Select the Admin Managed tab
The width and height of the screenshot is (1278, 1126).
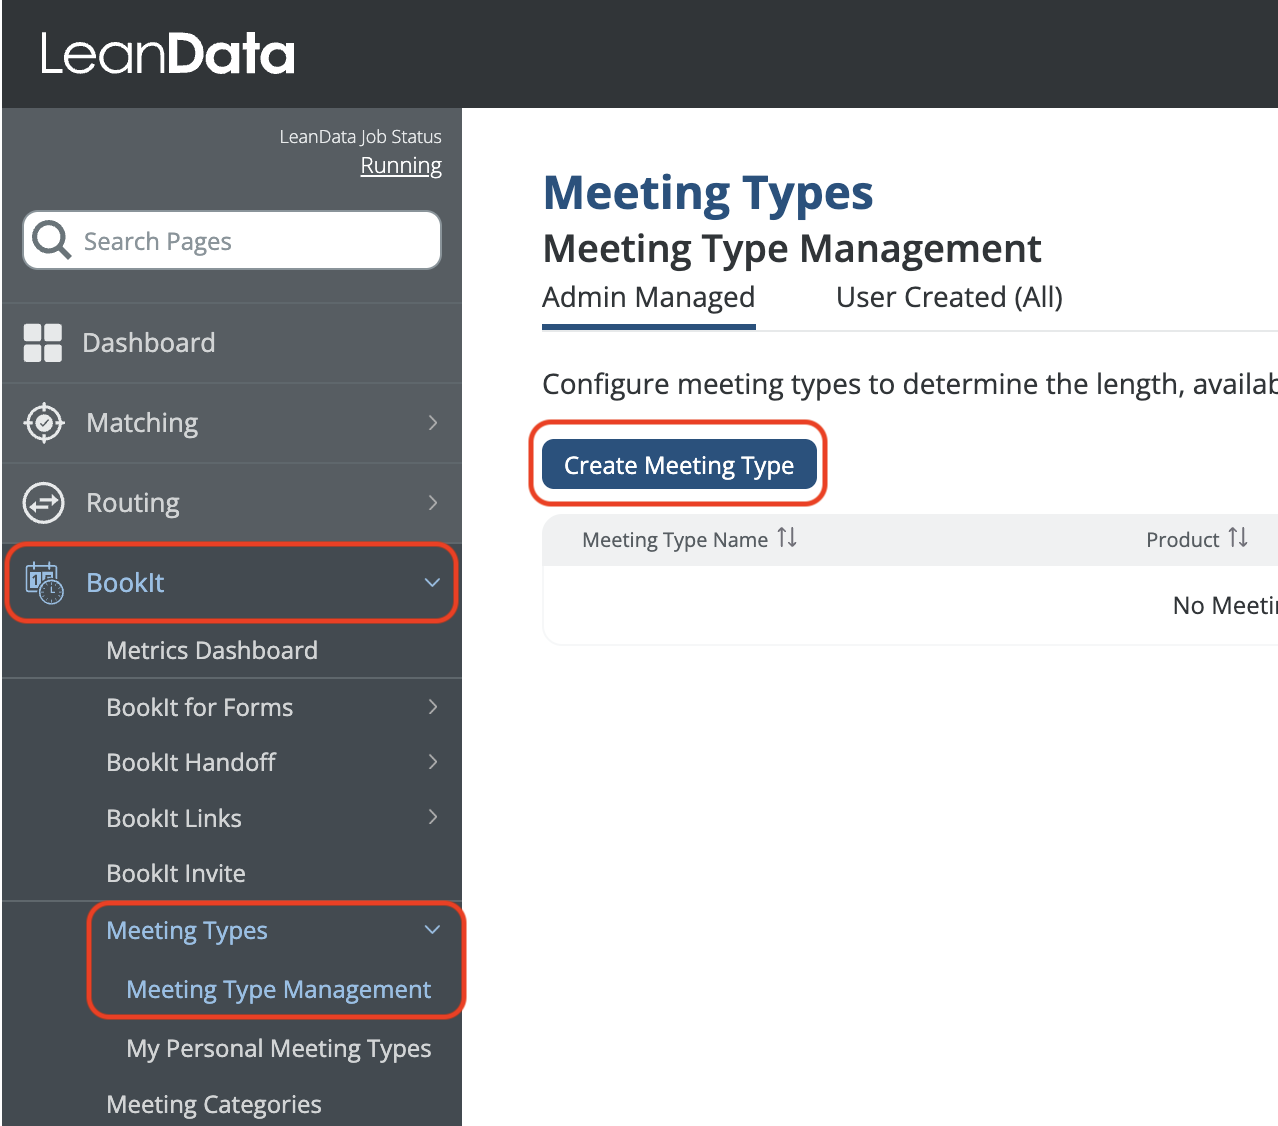tap(648, 298)
